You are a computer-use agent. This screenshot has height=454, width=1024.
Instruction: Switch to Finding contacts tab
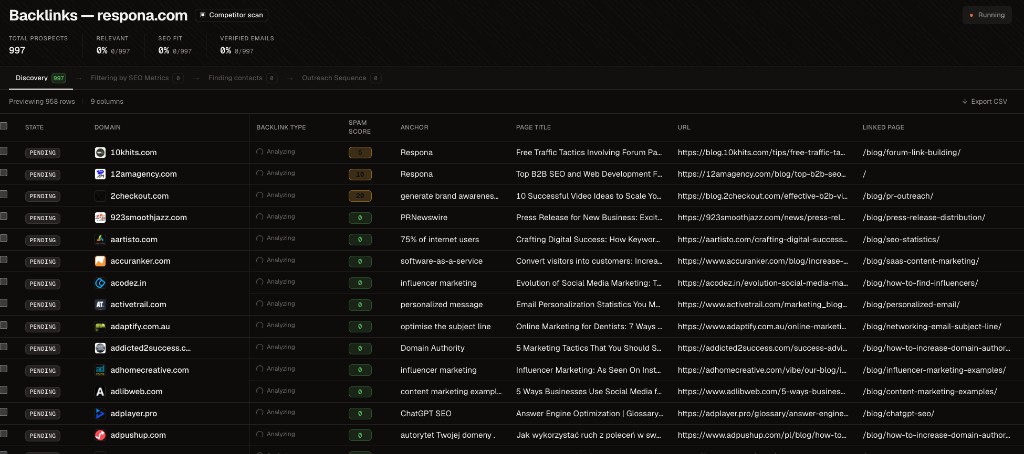coord(242,78)
